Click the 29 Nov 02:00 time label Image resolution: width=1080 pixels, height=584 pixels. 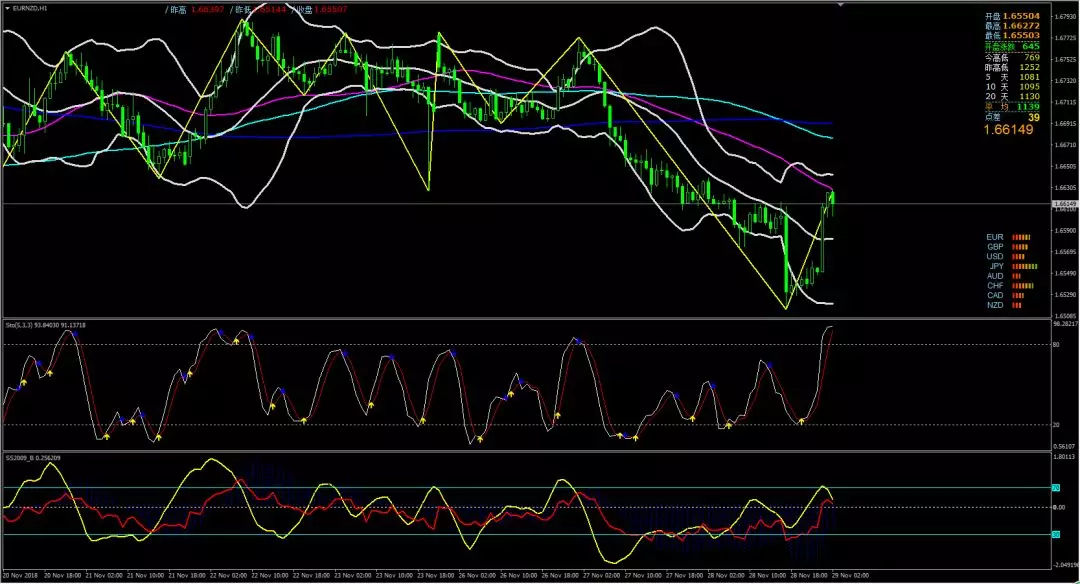tap(850, 575)
